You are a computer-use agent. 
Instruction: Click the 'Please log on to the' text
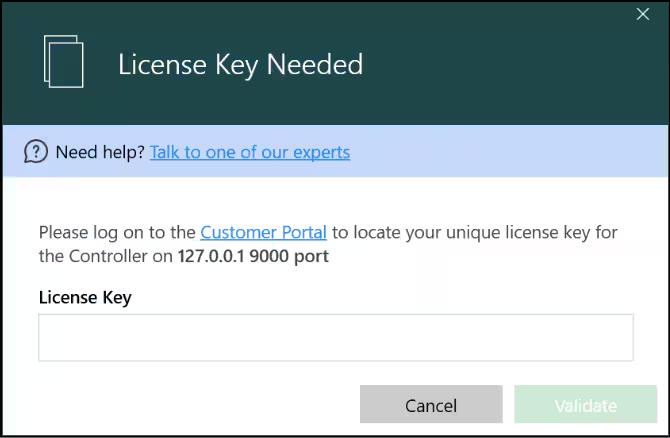click(x=117, y=232)
